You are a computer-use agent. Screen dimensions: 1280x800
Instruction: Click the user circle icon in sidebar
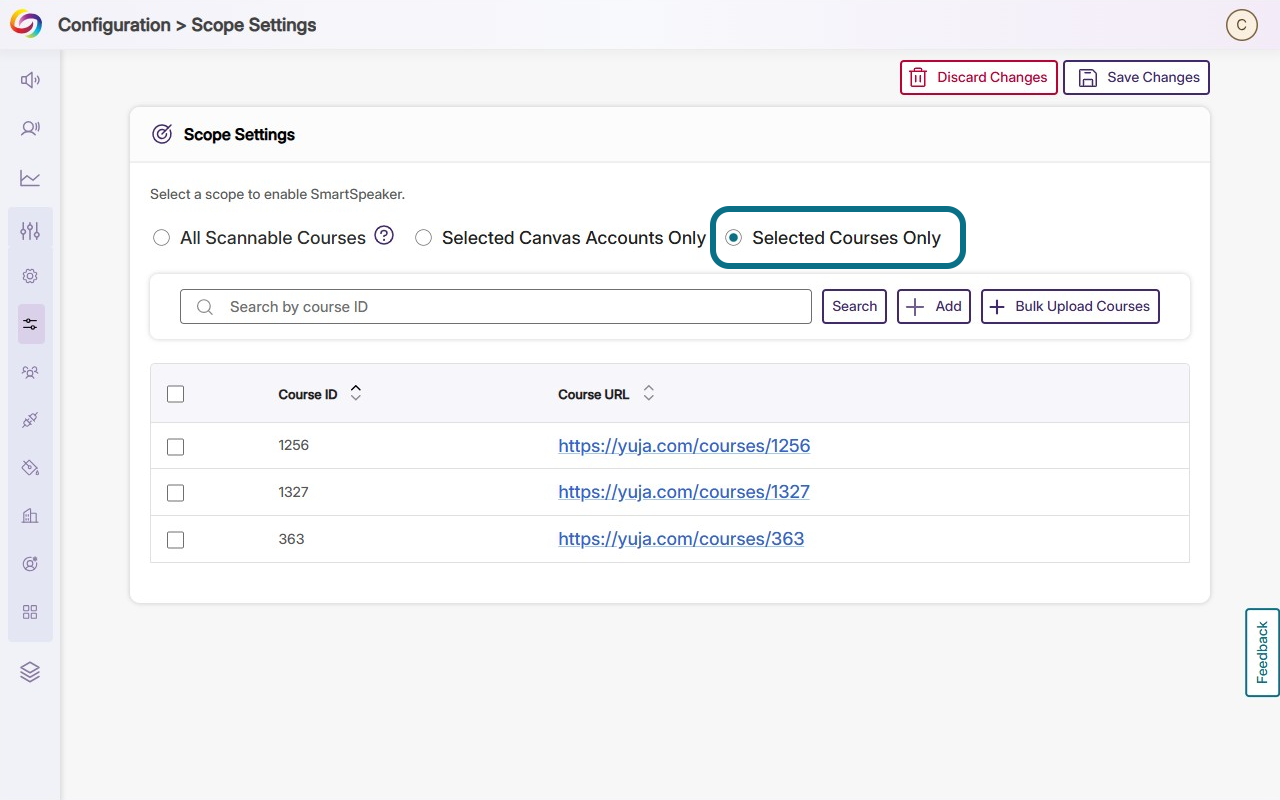(30, 564)
